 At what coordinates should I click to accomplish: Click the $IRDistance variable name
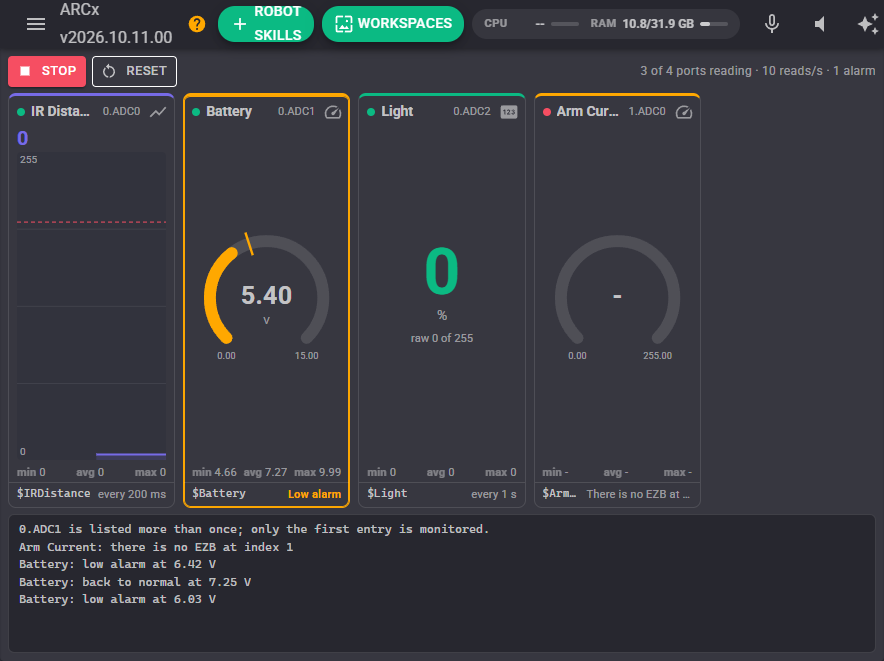(x=54, y=493)
